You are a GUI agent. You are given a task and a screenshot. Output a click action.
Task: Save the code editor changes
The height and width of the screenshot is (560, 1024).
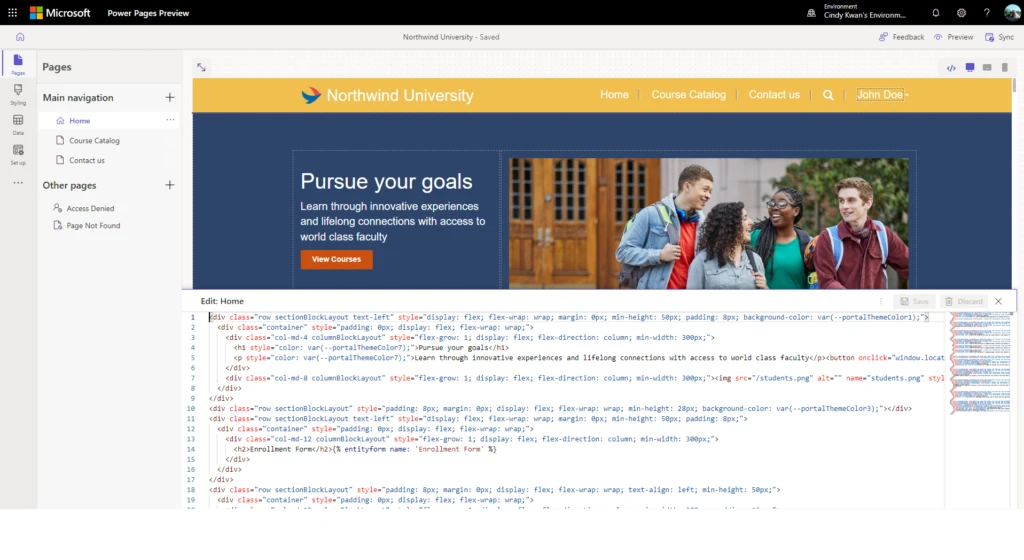click(x=914, y=302)
